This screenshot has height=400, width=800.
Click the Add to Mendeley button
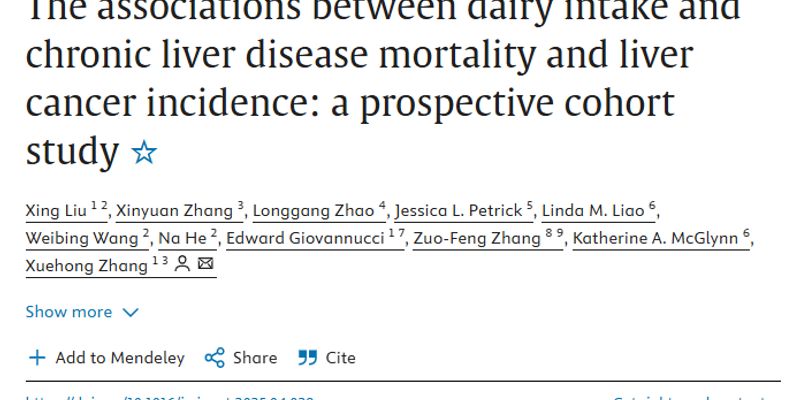coord(107,358)
